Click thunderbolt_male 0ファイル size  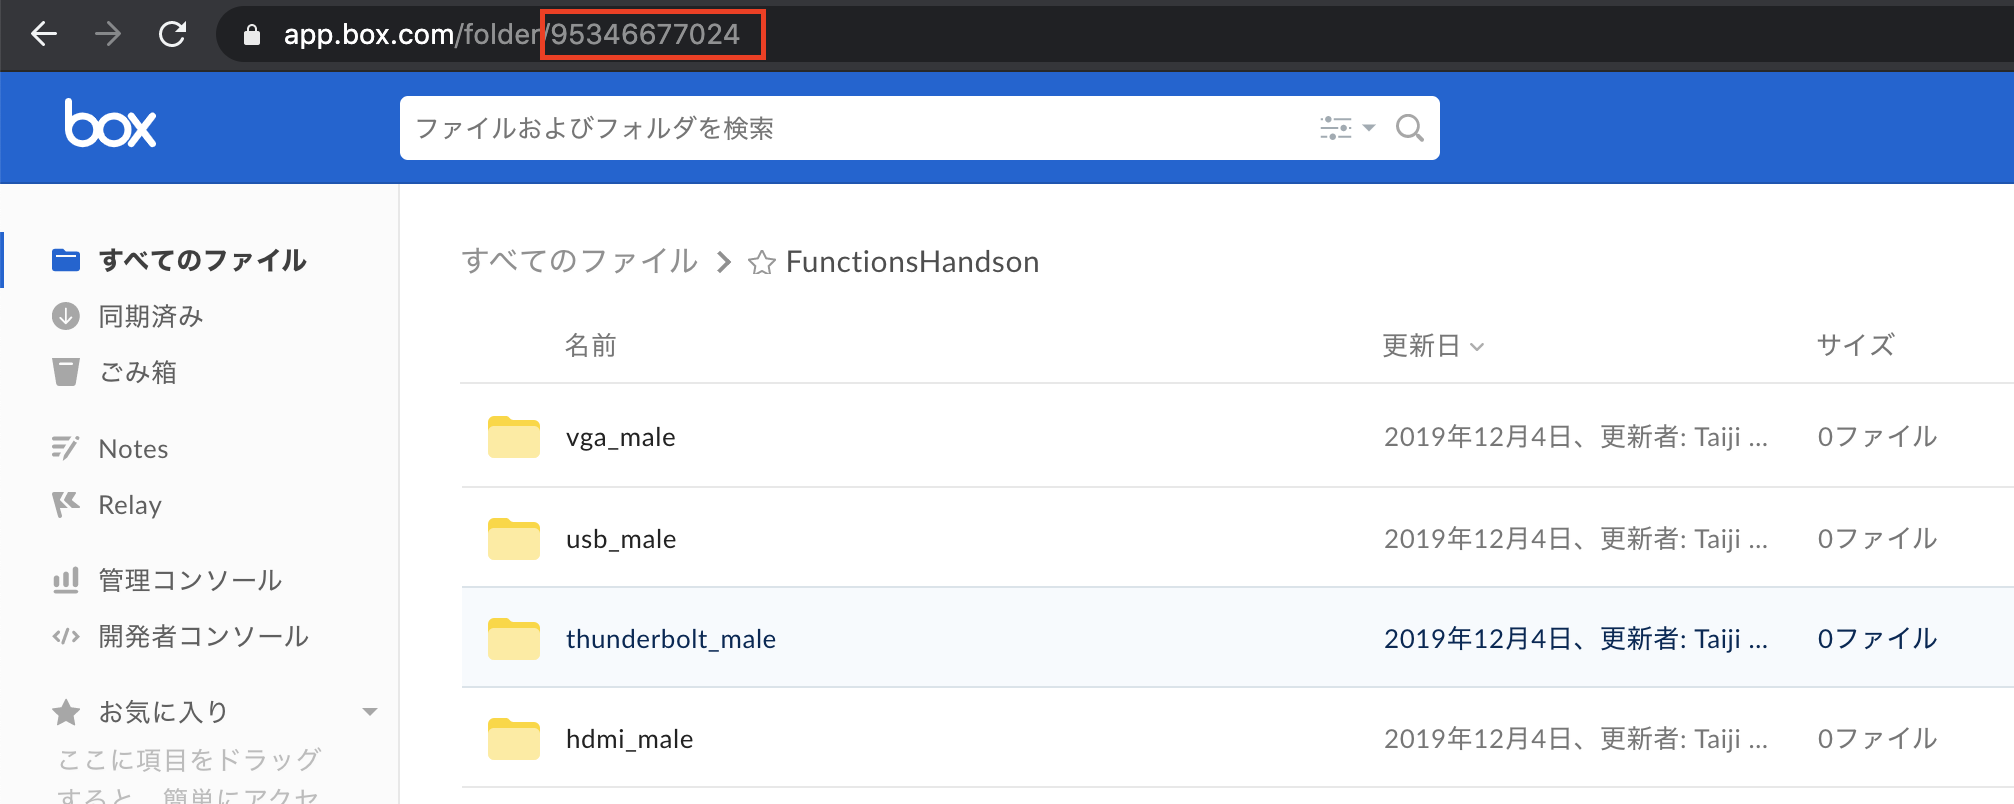click(1877, 639)
